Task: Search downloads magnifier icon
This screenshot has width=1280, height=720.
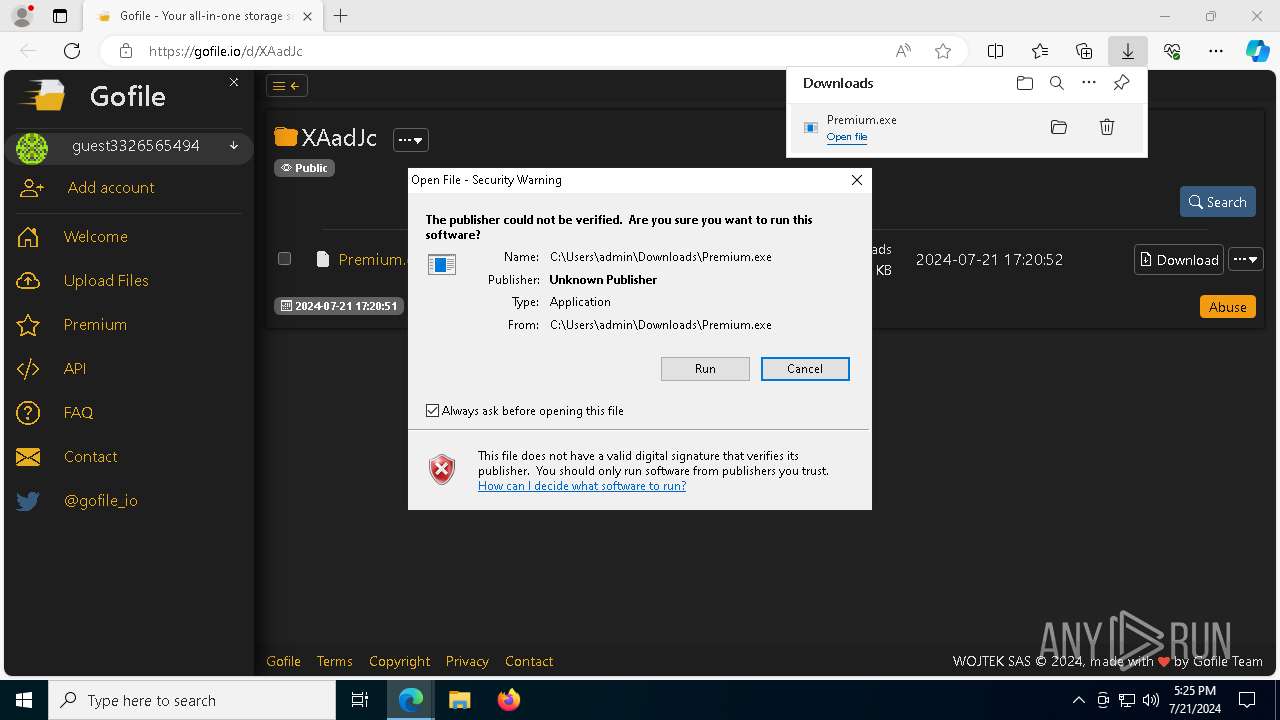Action: pos(1056,83)
